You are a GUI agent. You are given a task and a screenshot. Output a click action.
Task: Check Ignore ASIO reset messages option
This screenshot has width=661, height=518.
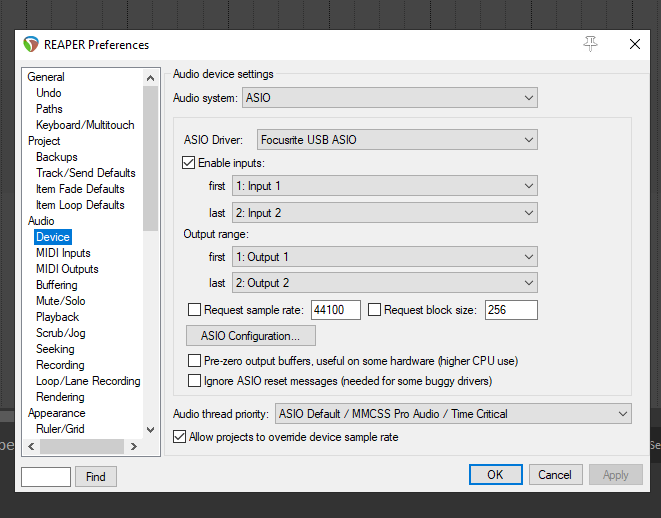tap(195, 381)
